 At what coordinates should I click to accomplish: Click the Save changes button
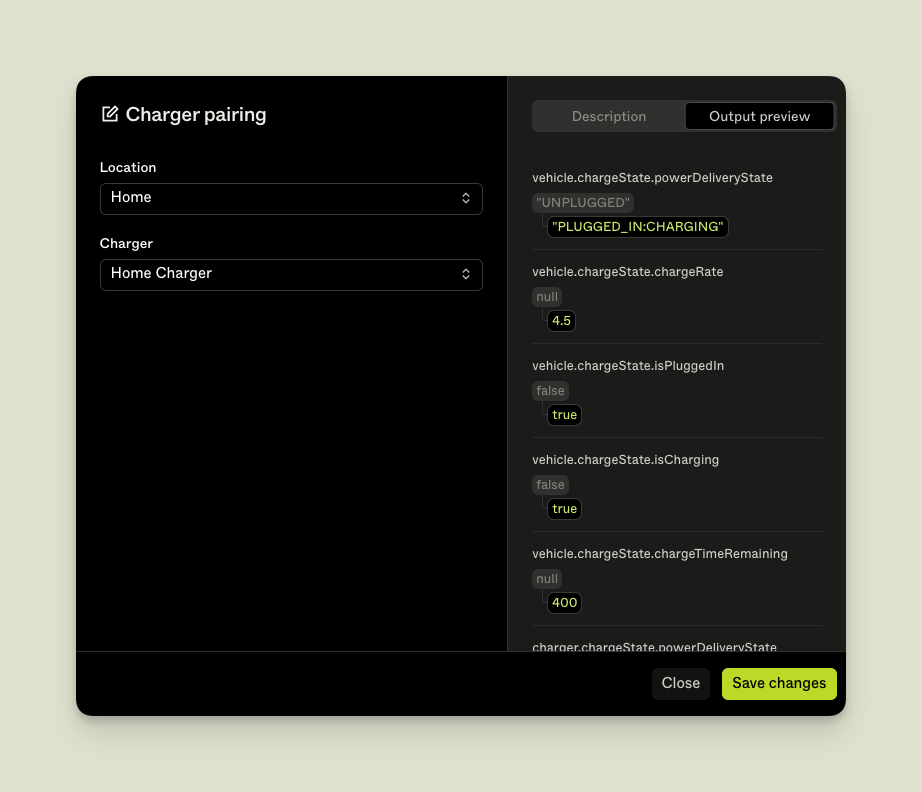click(779, 683)
